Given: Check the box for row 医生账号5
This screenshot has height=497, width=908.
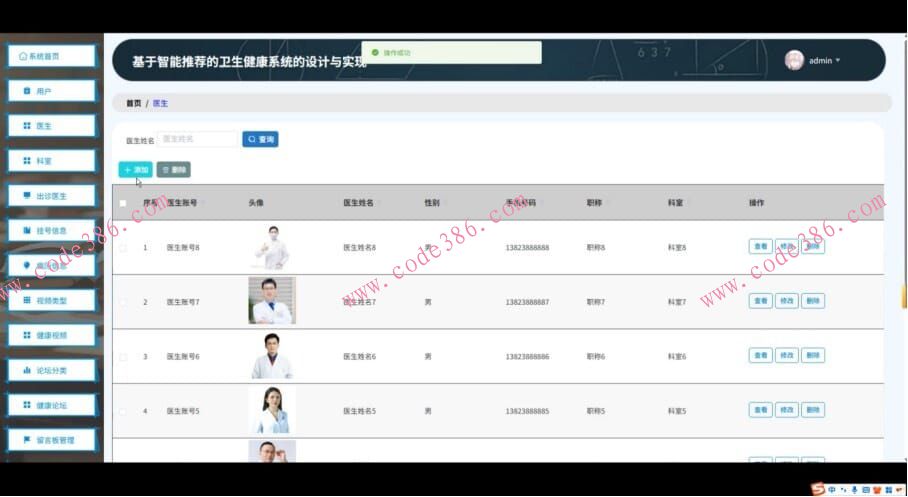Looking at the screenshot, I should click(x=123, y=411).
